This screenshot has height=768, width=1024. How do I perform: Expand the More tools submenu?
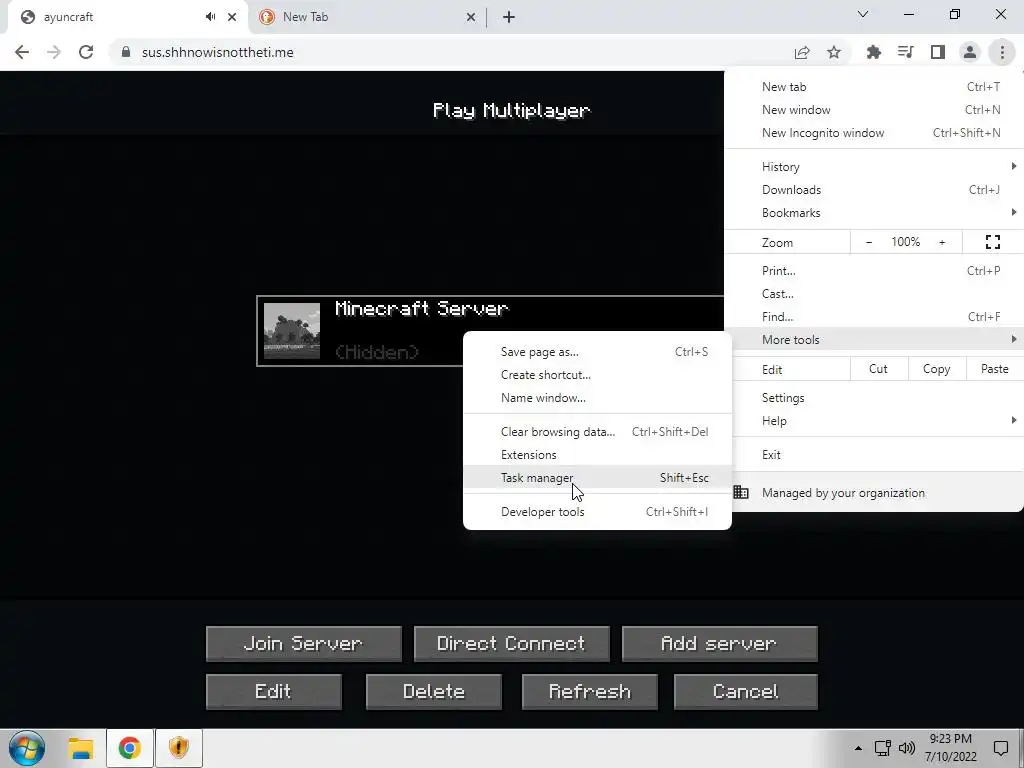(874, 339)
